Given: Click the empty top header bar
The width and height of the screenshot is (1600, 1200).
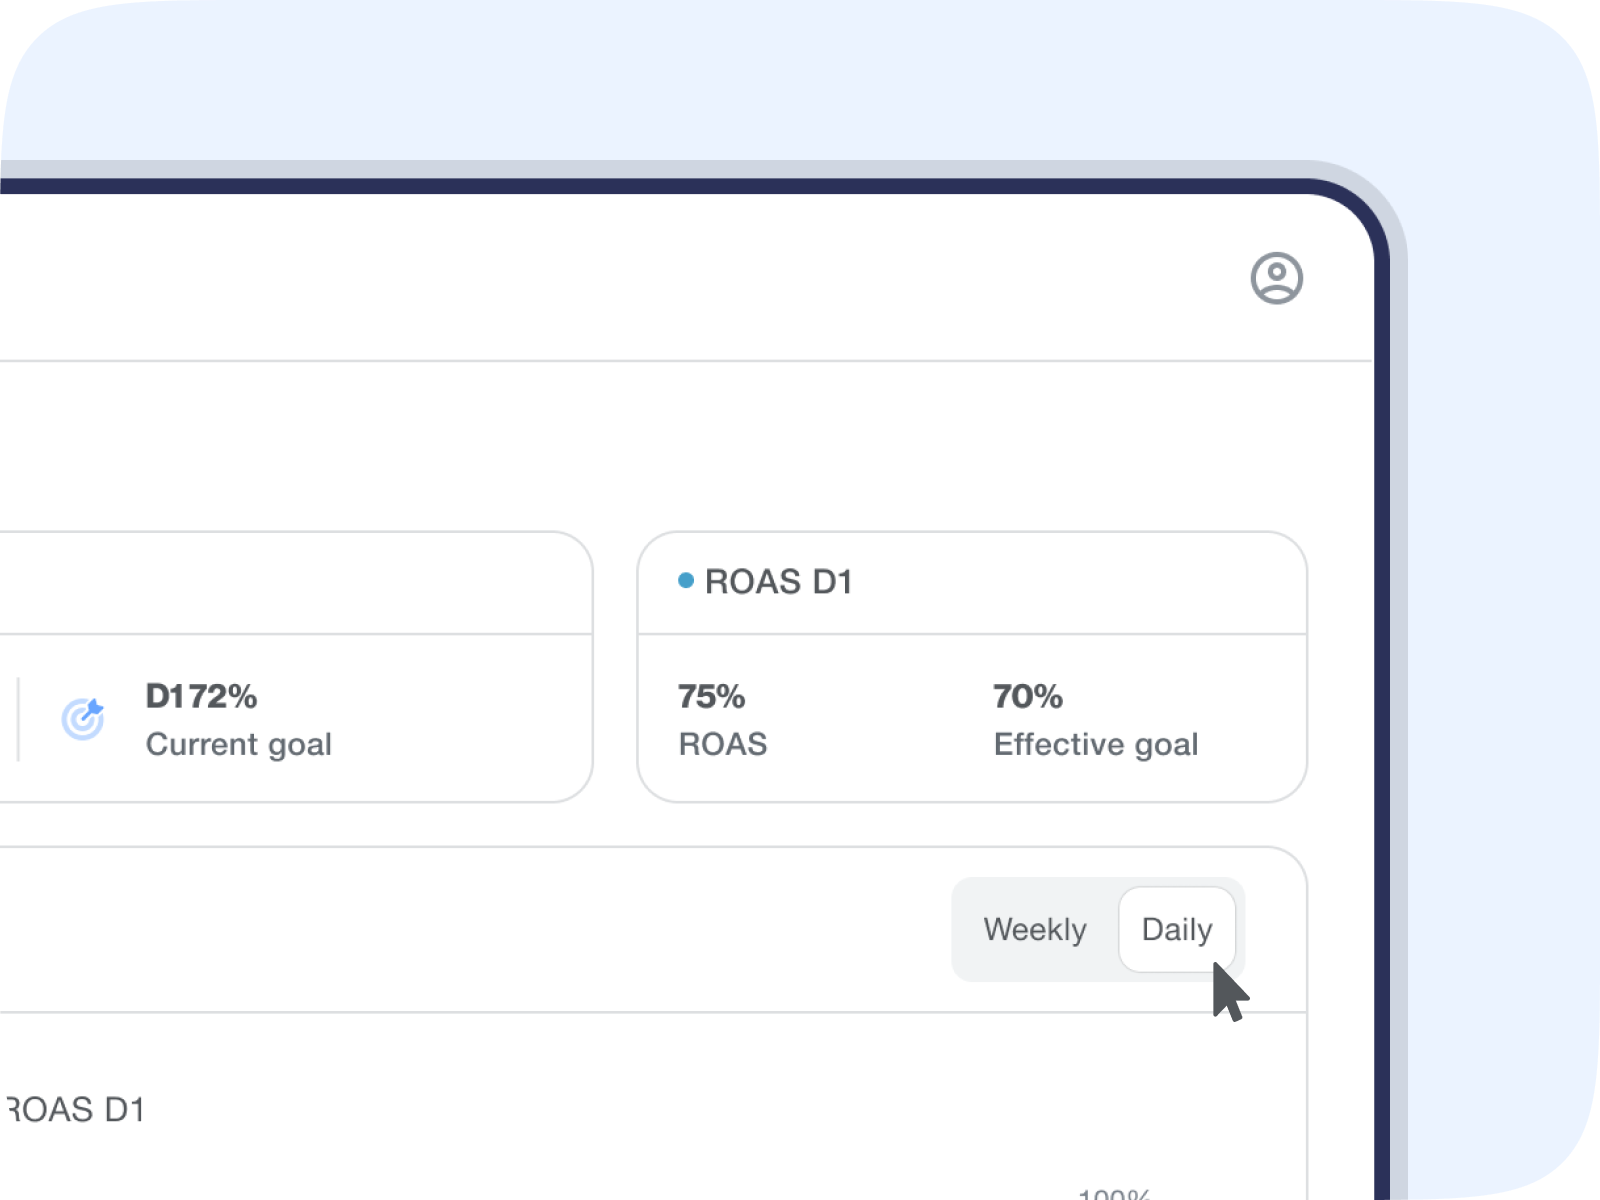Looking at the screenshot, I should click(x=600, y=278).
